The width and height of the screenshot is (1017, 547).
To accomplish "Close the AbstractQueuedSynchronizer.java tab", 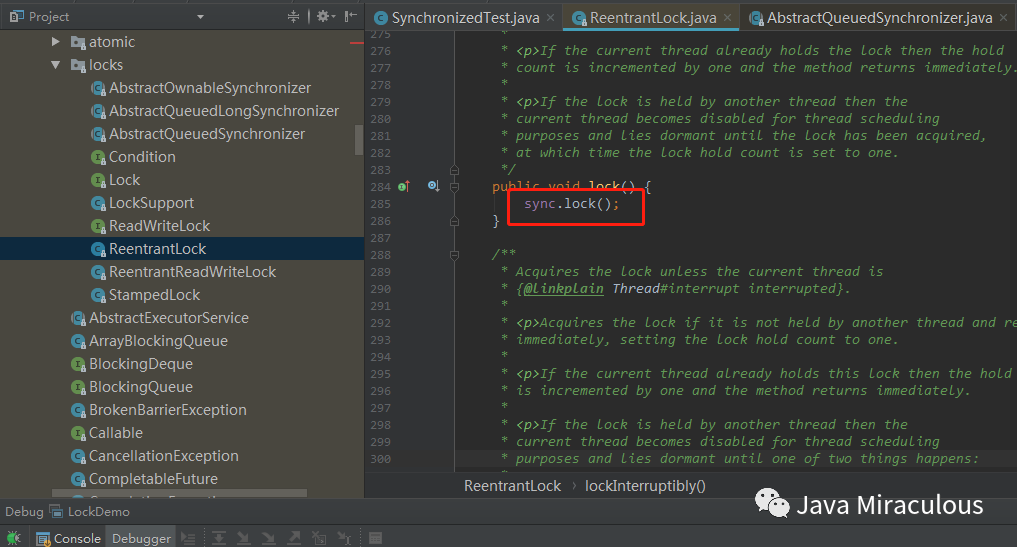I will click(1003, 18).
